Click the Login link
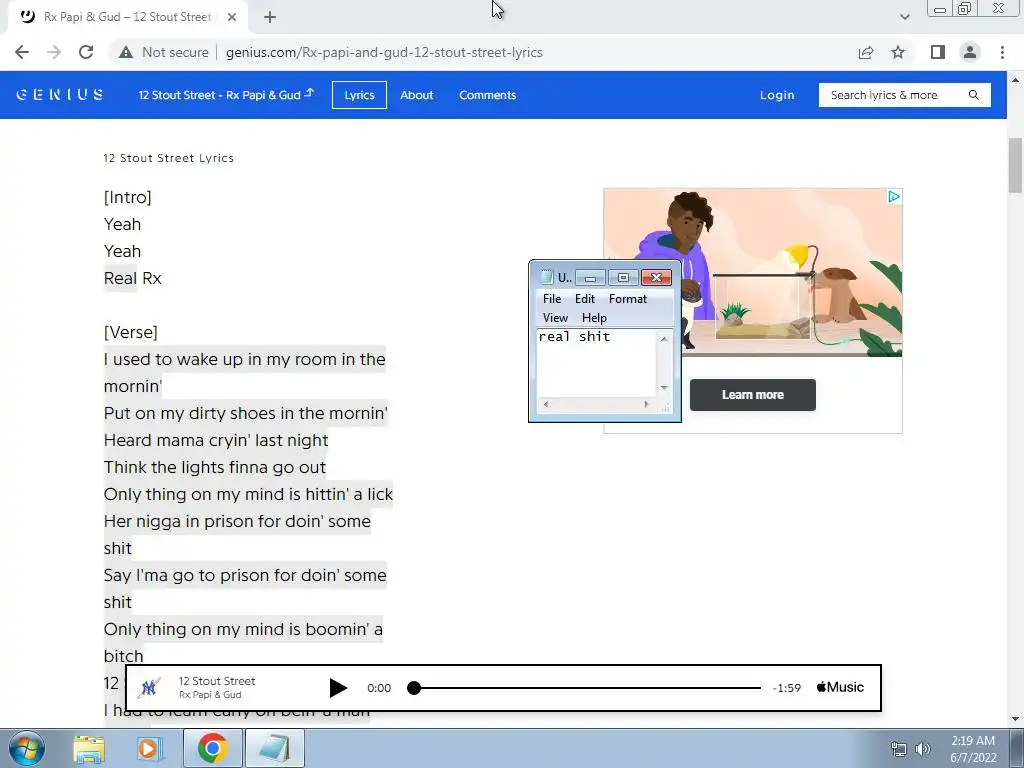The height and width of the screenshot is (768, 1024). click(x=777, y=95)
